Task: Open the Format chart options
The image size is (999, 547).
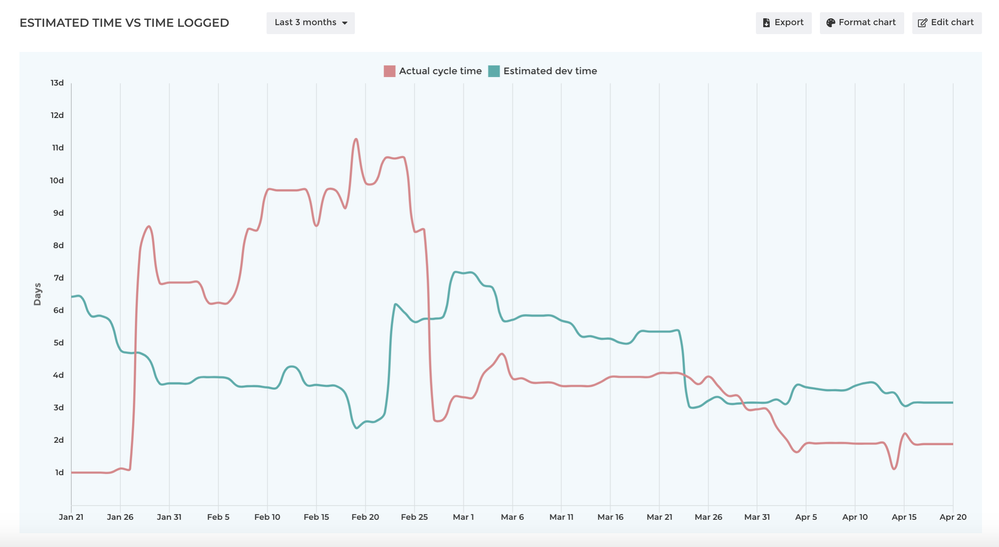Action: [x=861, y=22]
